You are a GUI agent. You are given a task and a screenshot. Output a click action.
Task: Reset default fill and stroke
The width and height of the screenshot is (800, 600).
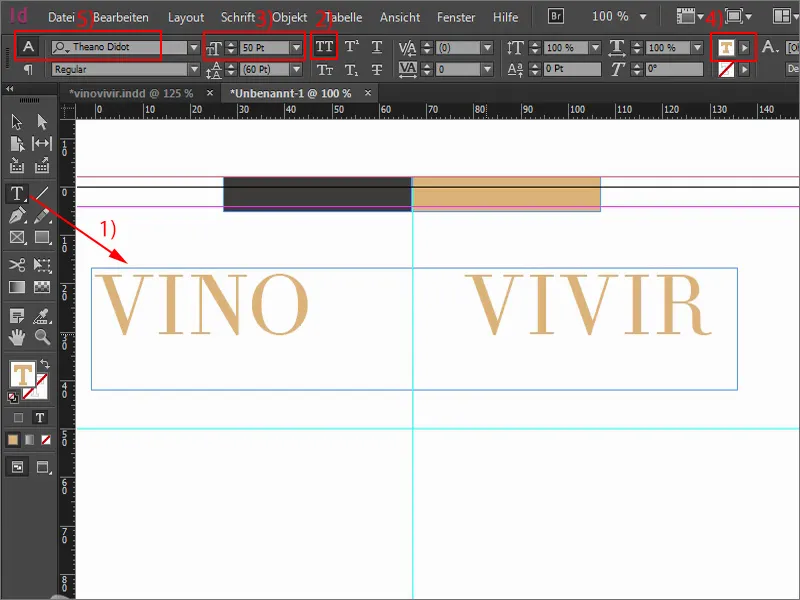click(12, 397)
